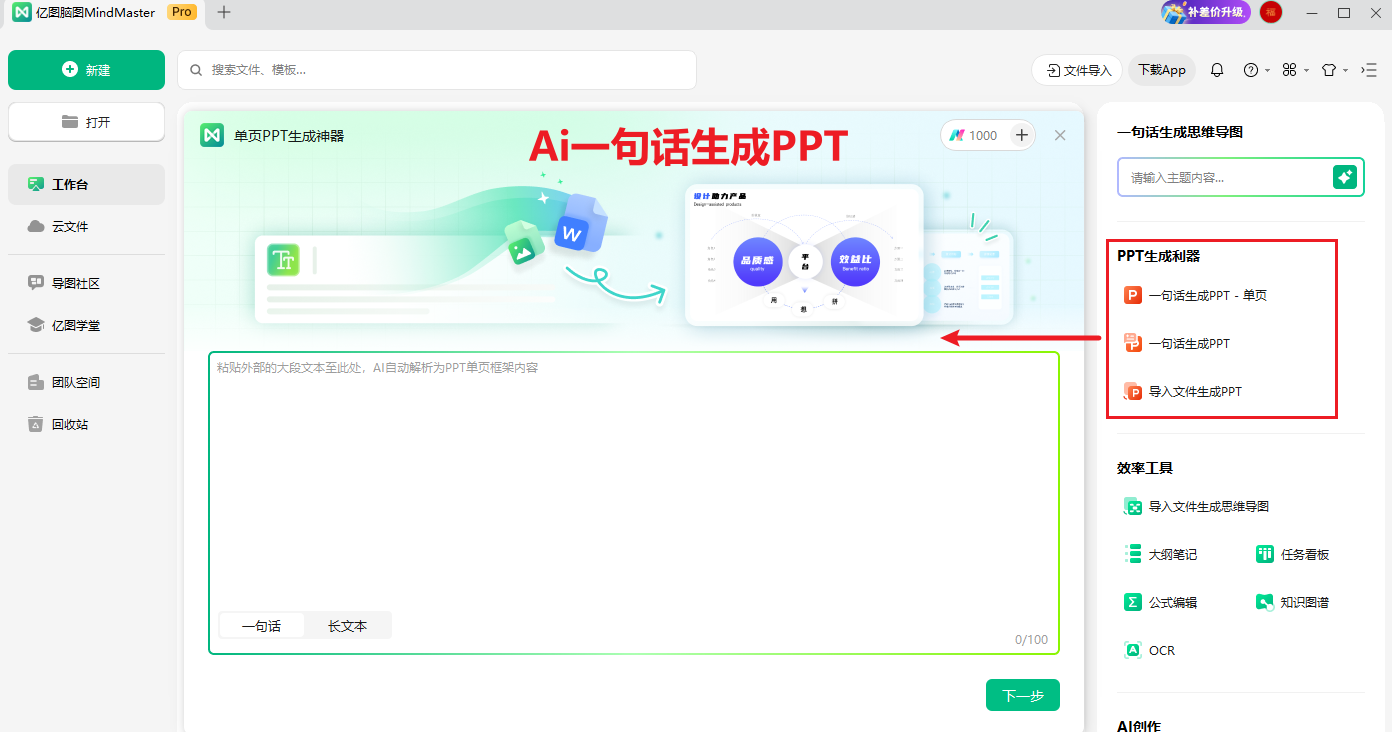Viewport: 1392px width, 732px height.
Task: Open 团队空间 in the sidebar
Action: (86, 382)
